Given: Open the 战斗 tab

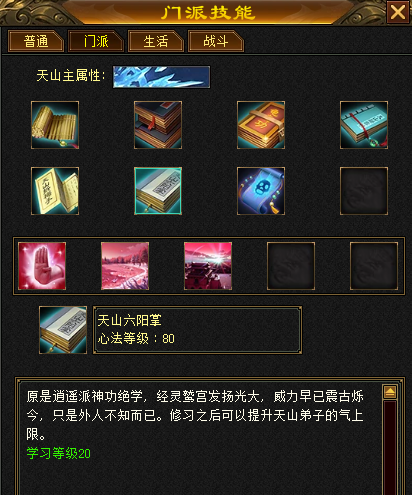Looking at the screenshot, I should tap(216, 41).
